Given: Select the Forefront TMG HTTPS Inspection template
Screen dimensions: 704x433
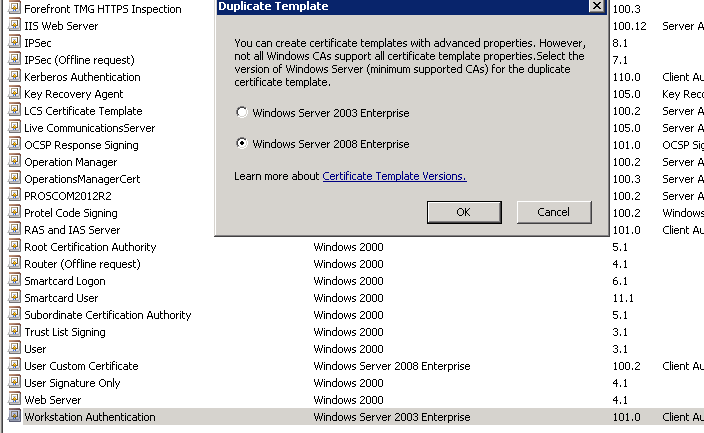Looking at the screenshot, I should point(102,9).
